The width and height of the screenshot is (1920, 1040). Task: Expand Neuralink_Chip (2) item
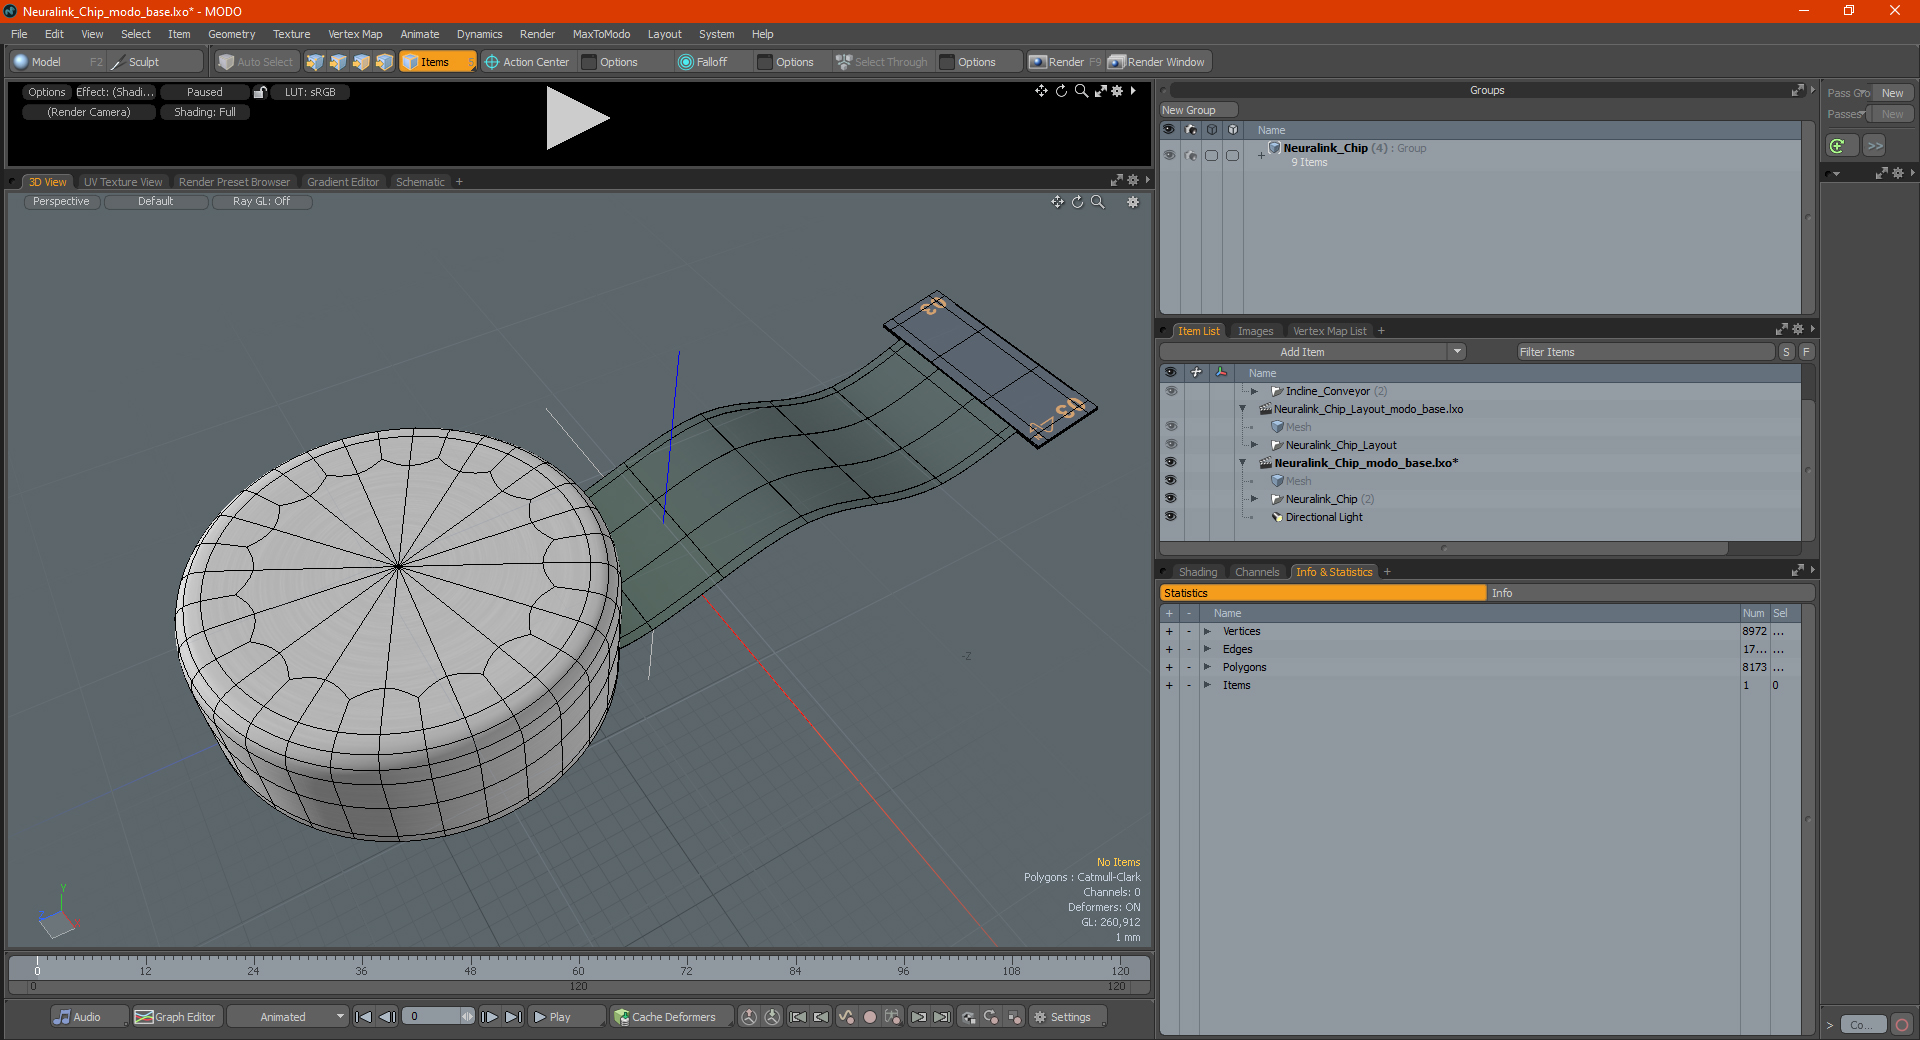(x=1254, y=499)
